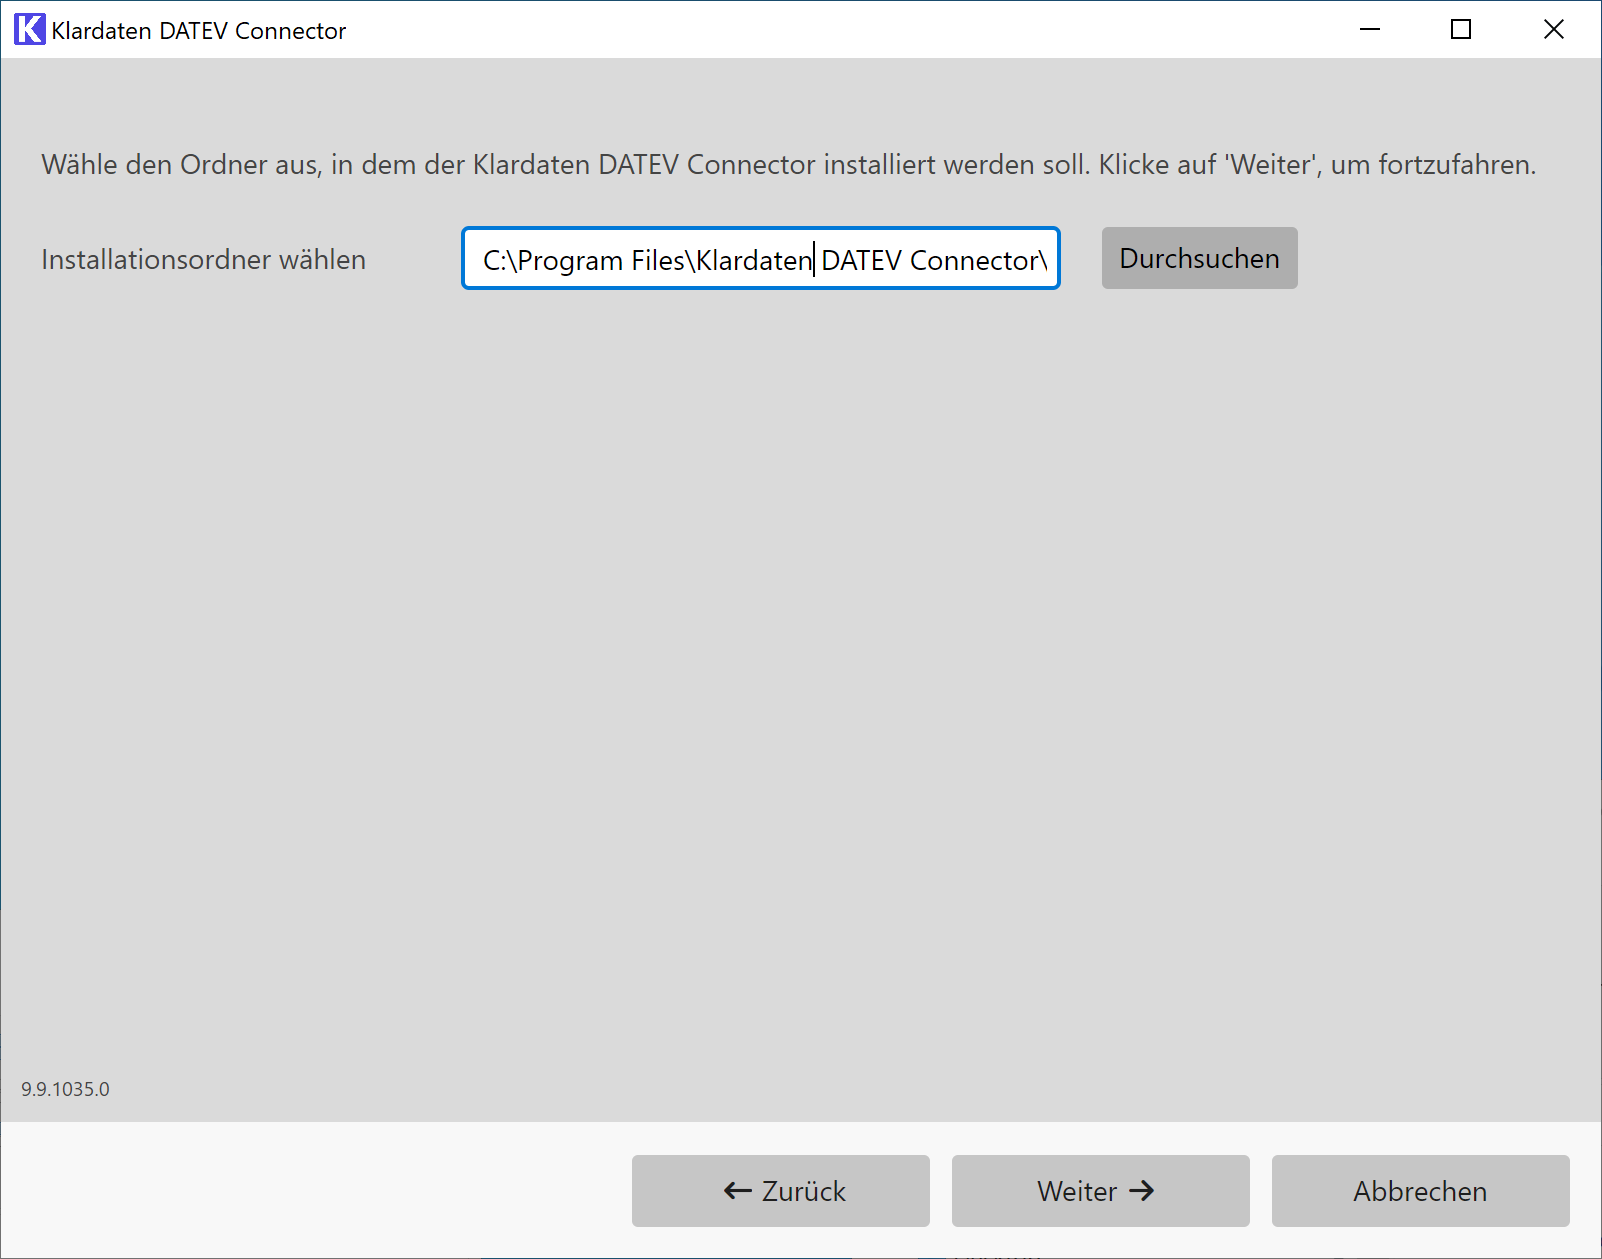This screenshot has width=1602, height=1259.
Task: Click the minimize icon in the title bar
Action: click(1368, 29)
